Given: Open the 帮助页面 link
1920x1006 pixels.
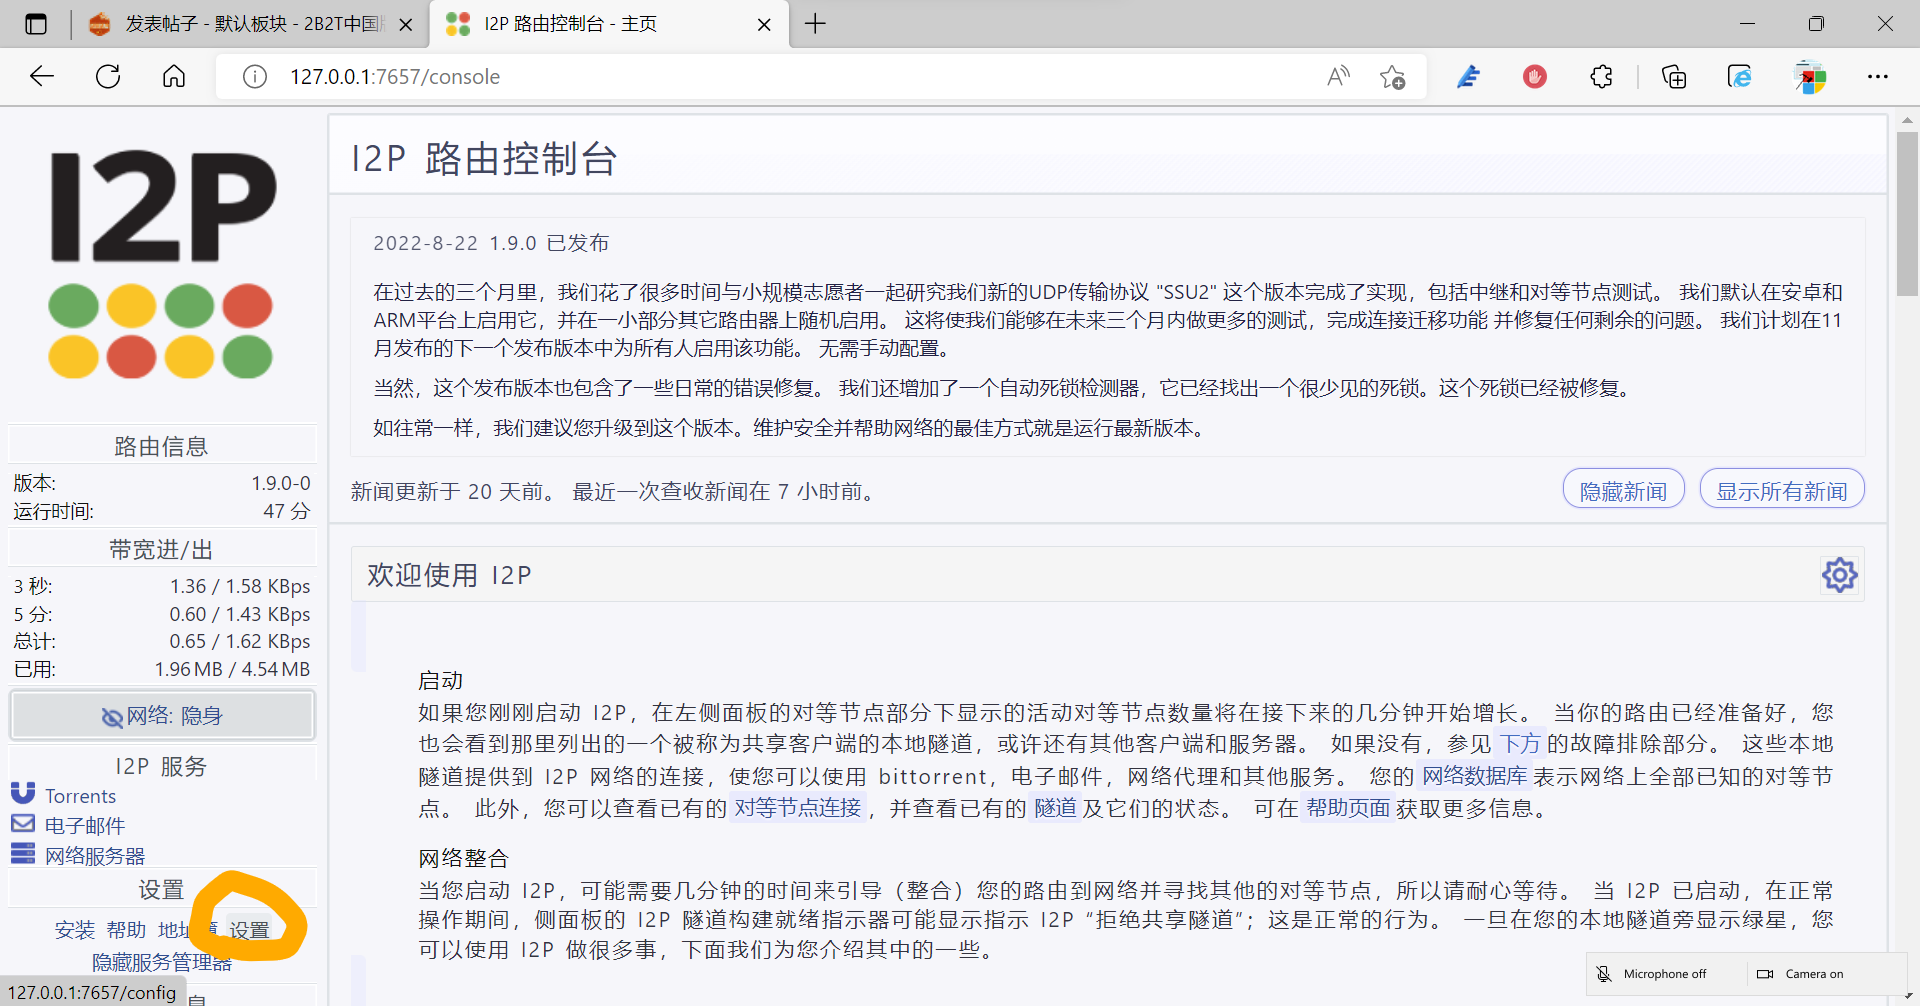Looking at the screenshot, I should pos(1348,808).
